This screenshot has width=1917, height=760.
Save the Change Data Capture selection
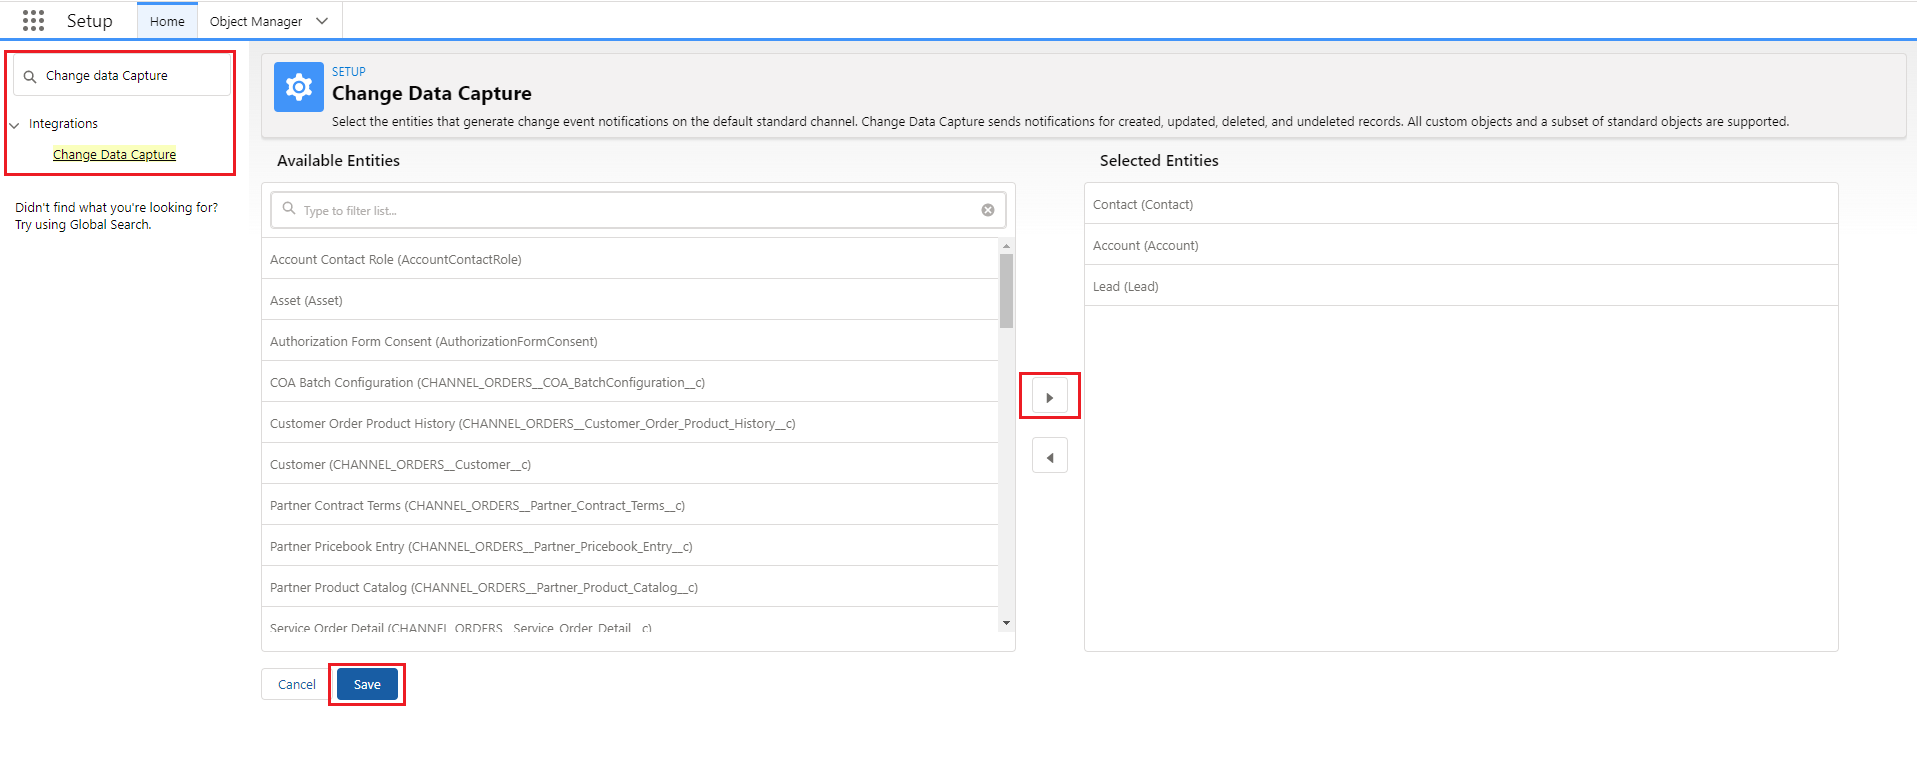(367, 685)
